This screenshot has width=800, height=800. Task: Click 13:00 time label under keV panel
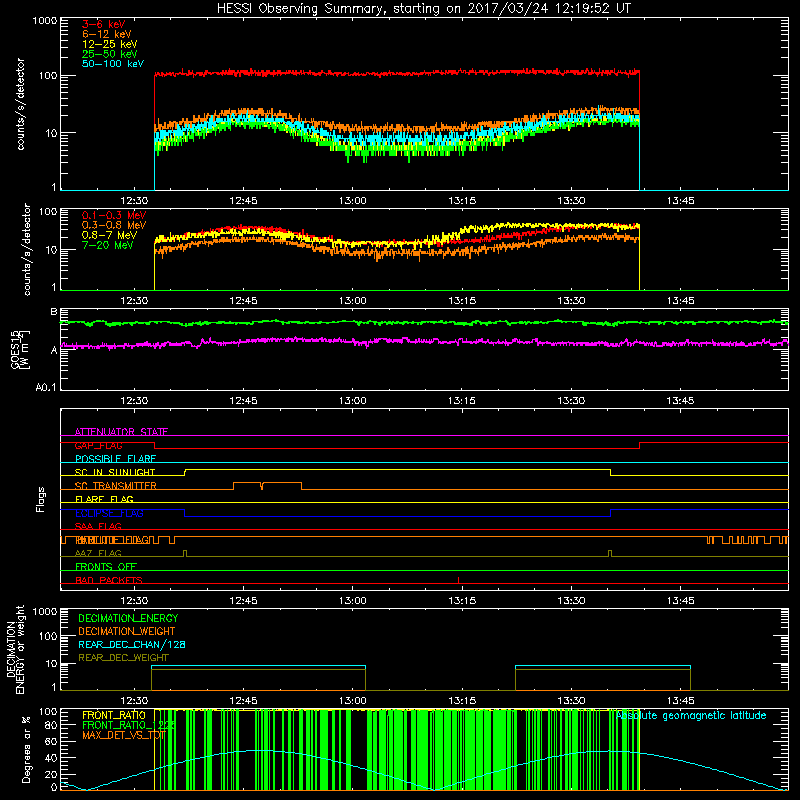[353, 201]
